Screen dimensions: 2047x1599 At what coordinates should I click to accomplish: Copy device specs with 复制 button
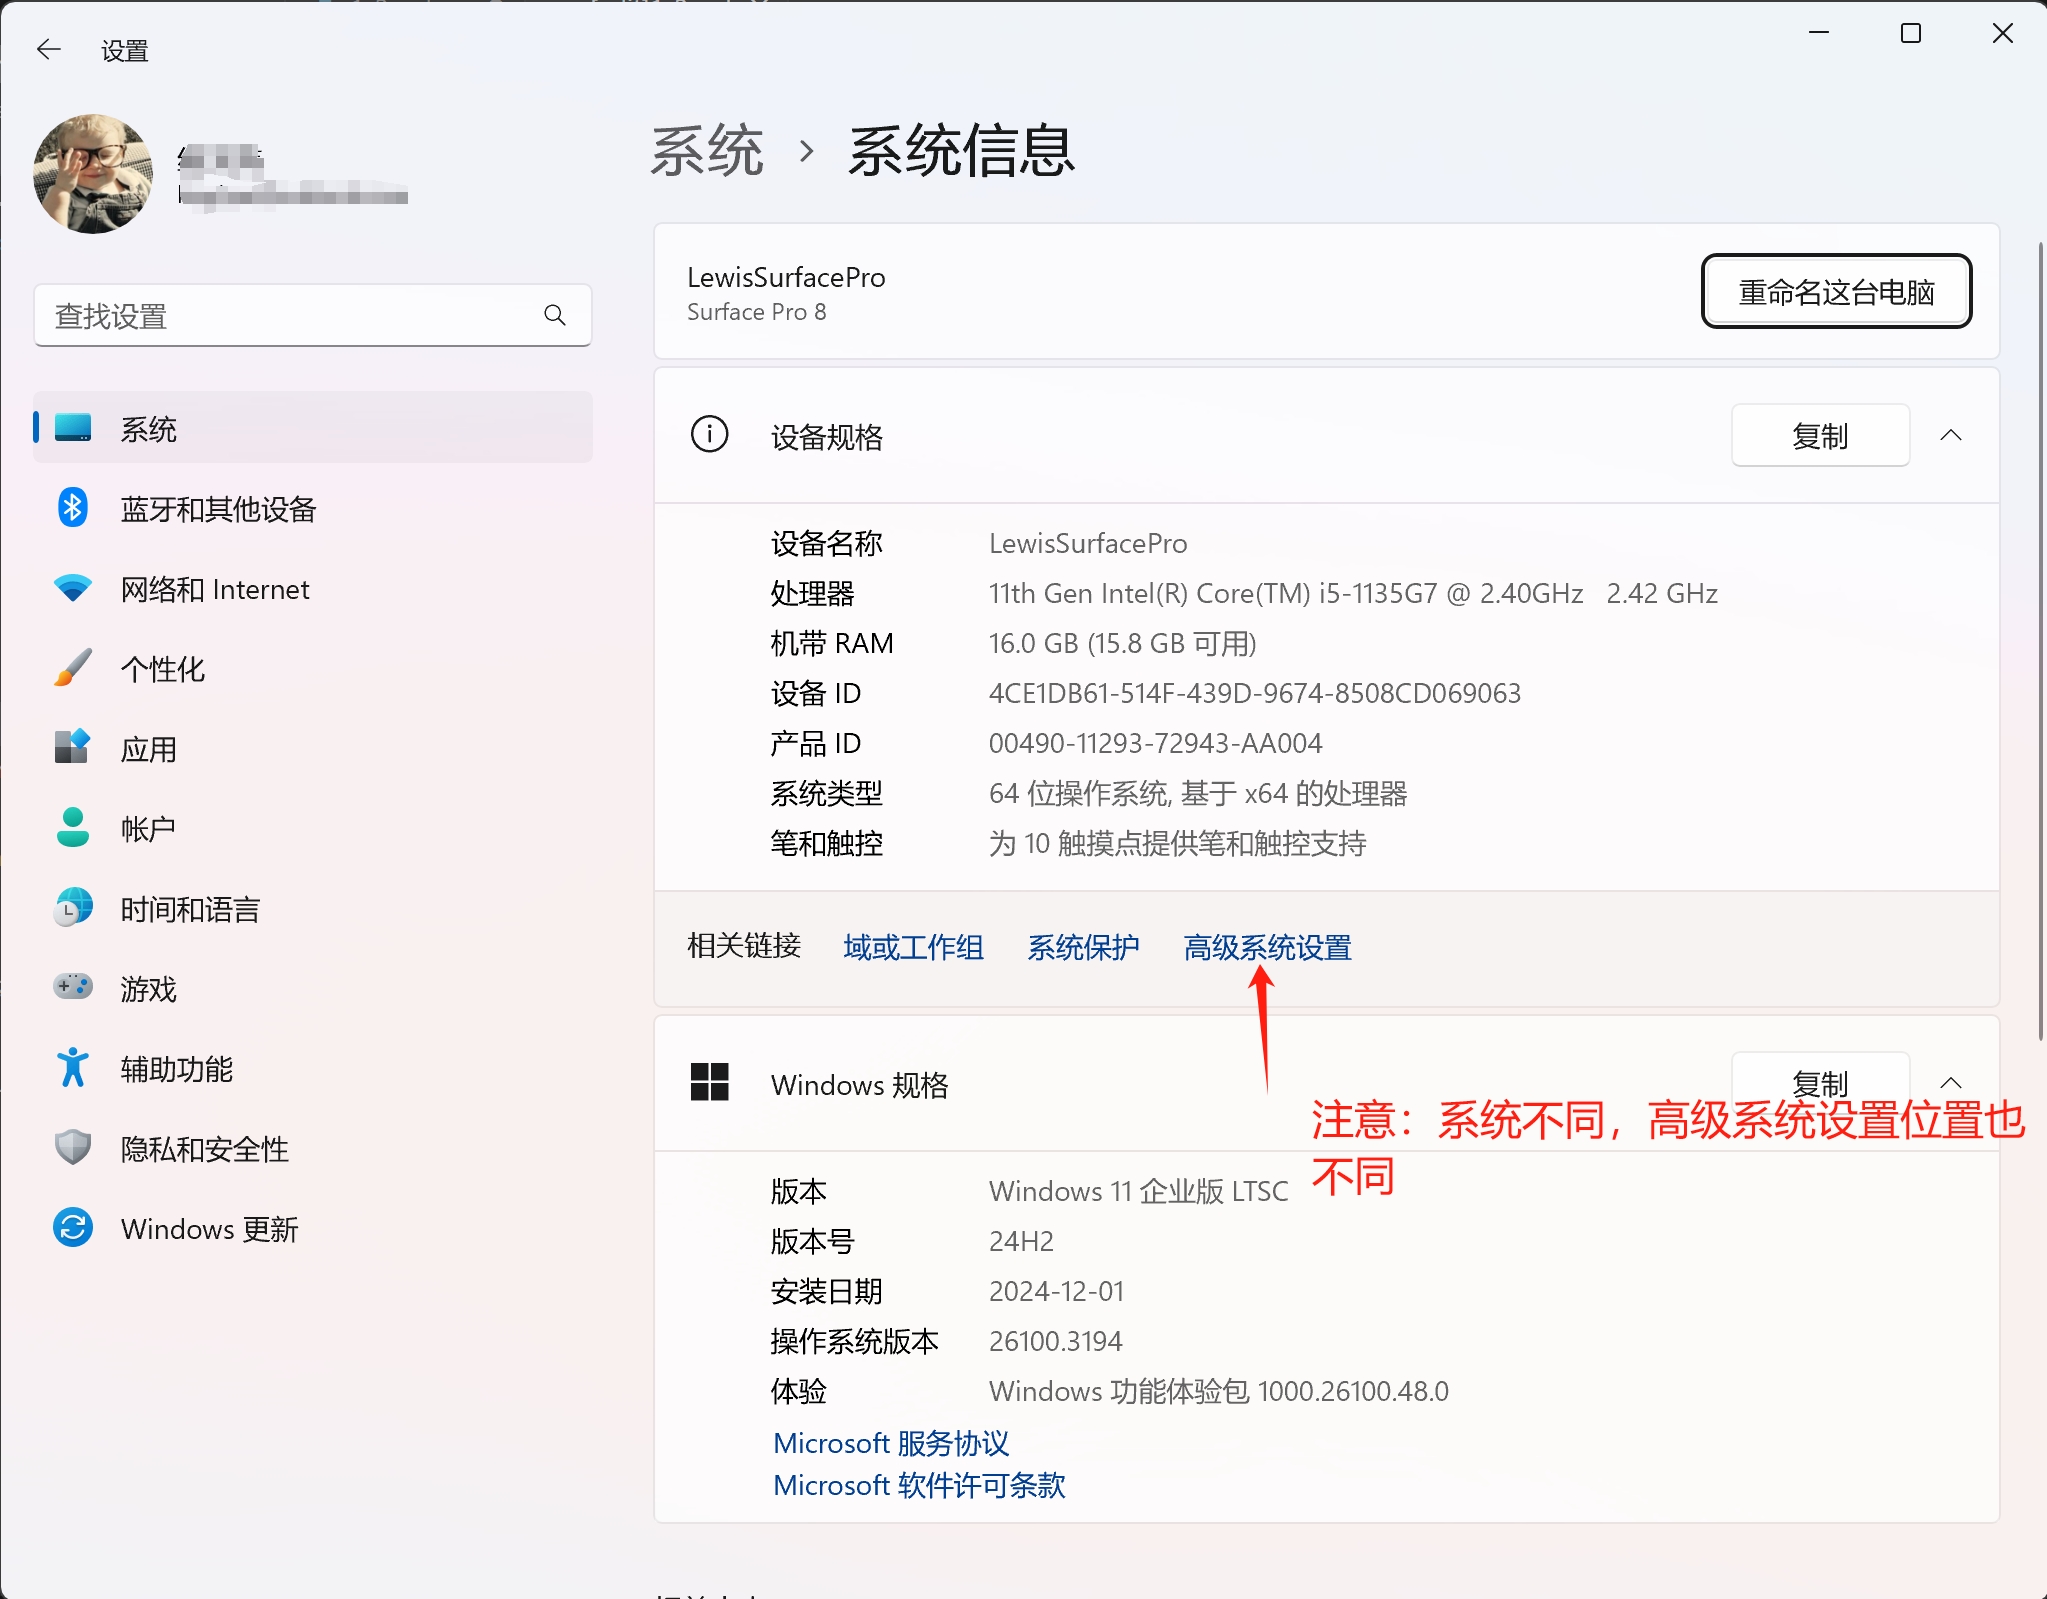1820,436
